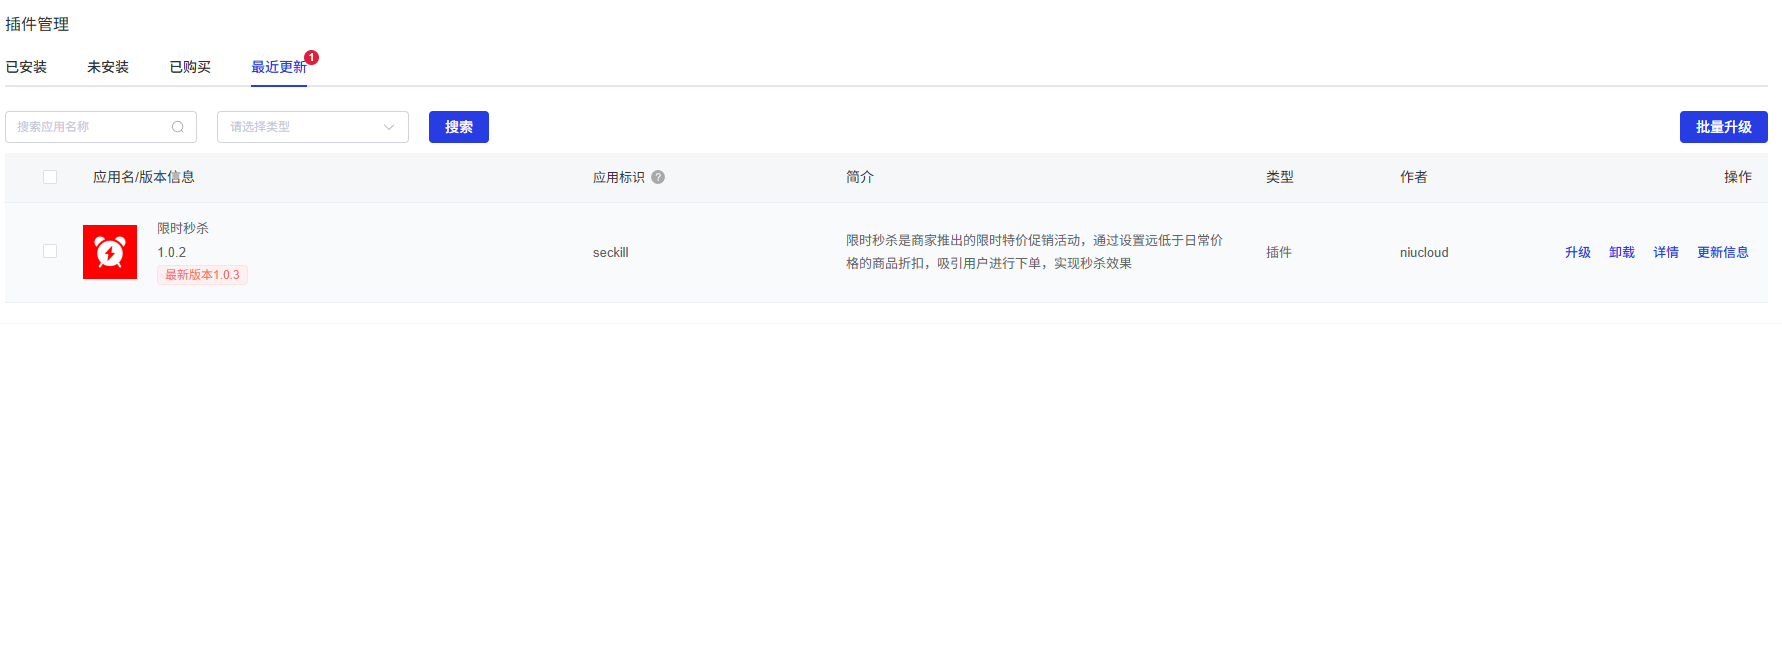This screenshot has width=1782, height=648.
Task: Click the help icon beside 应用标识
Action: coord(658,177)
